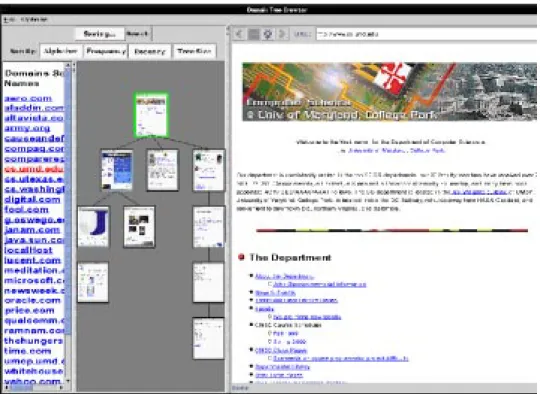Screen dimensions: 540x394
Task: Go forward with the right arrow icon
Action: [x=282, y=34]
